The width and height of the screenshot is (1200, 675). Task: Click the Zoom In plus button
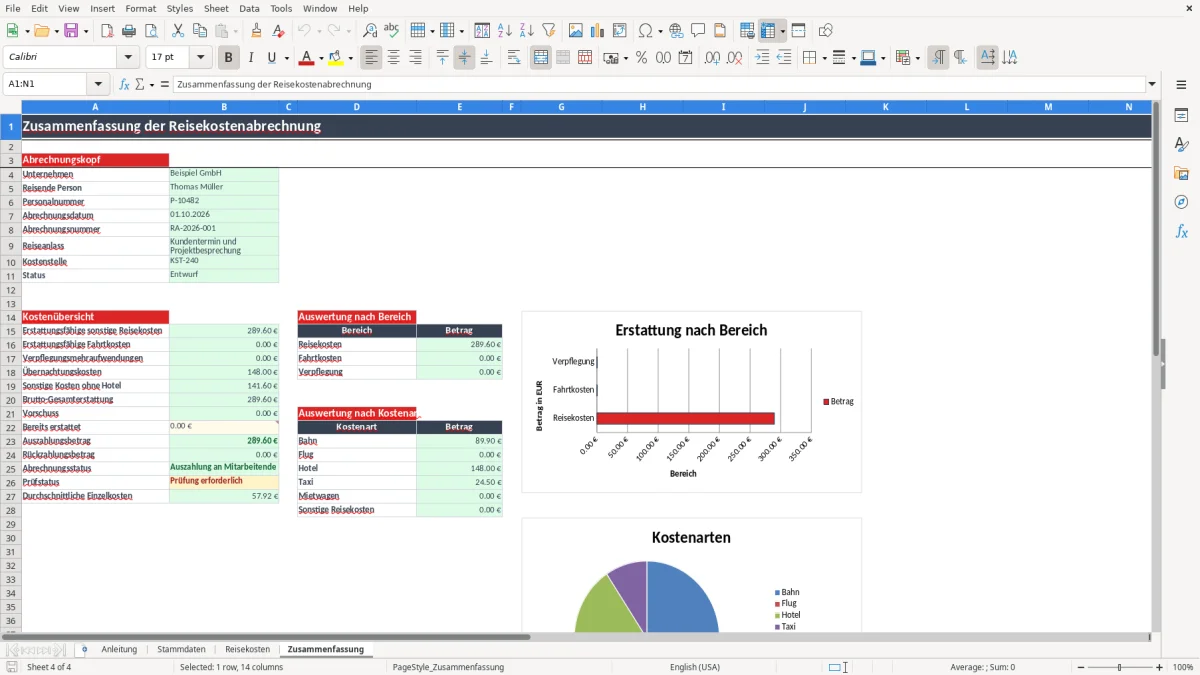coord(1160,667)
